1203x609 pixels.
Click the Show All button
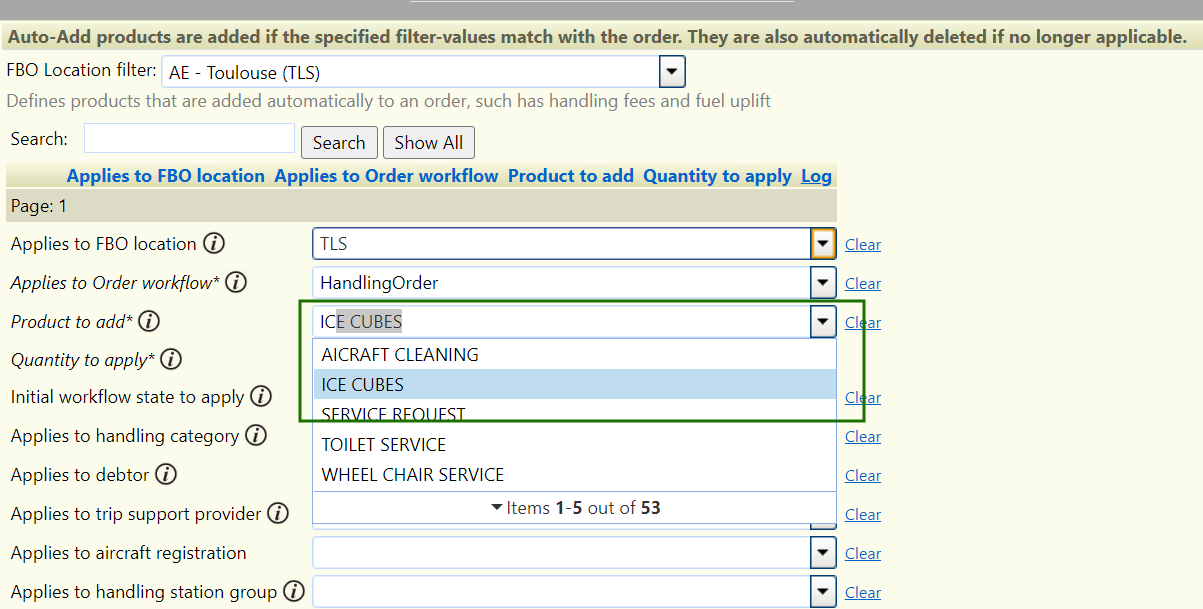(428, 142)
